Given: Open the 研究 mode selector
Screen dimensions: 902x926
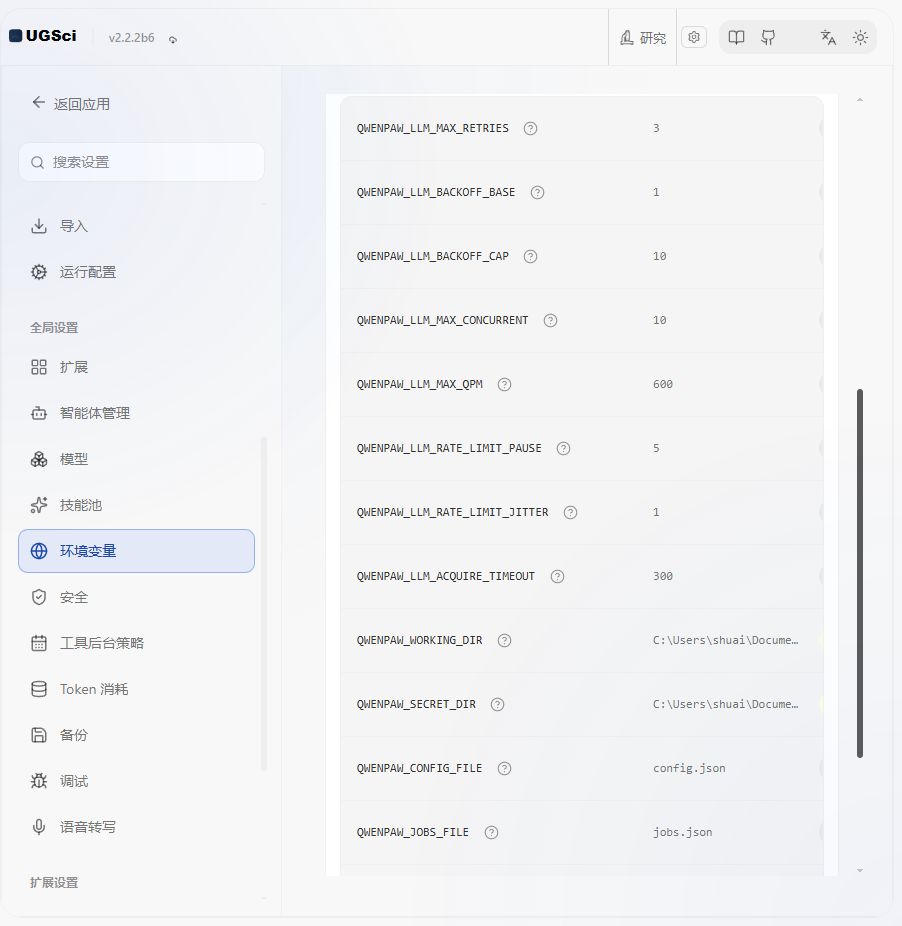Looking at the screenshot, I should click(643, 38).
